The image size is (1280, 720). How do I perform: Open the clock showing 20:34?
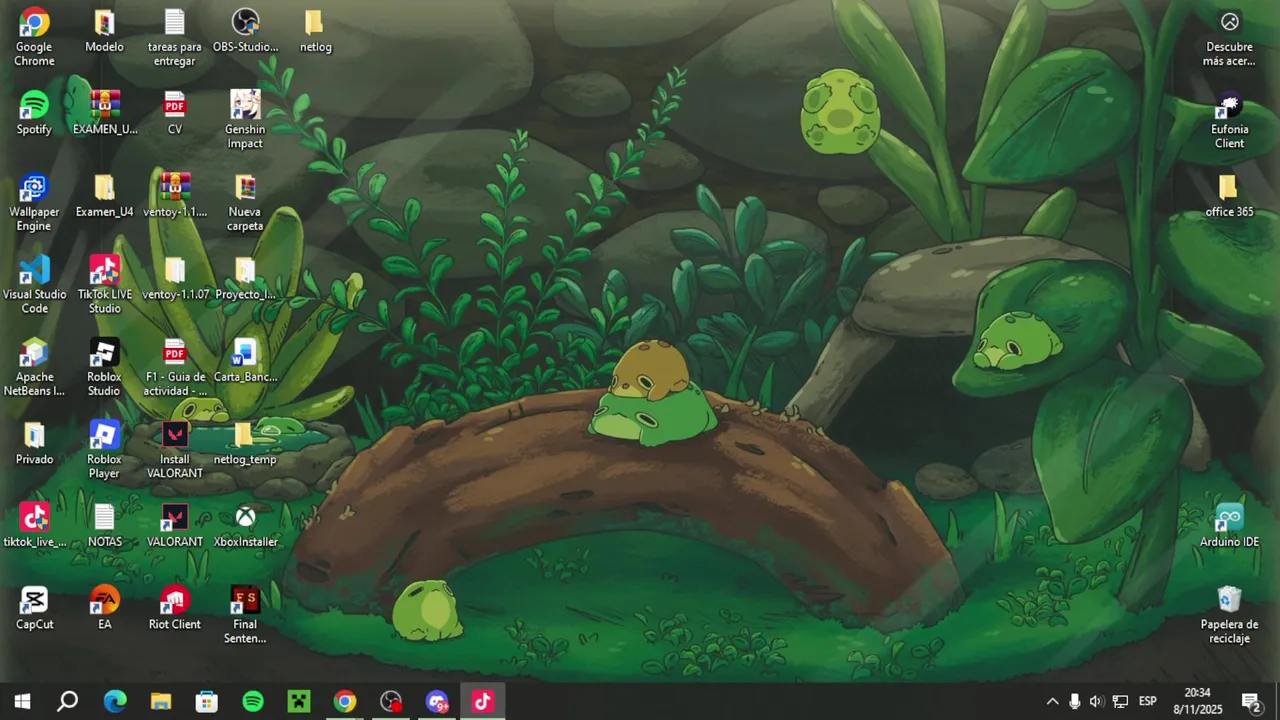point(1197,701)
